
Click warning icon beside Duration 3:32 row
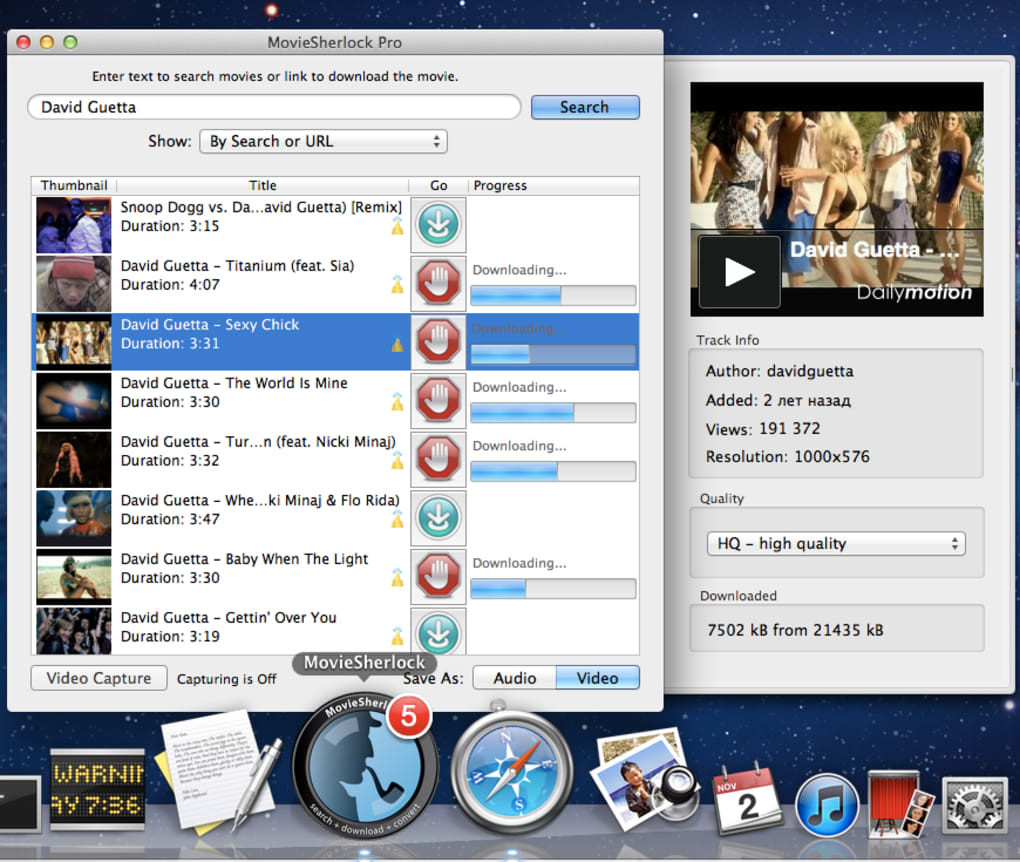click(397, 461)
